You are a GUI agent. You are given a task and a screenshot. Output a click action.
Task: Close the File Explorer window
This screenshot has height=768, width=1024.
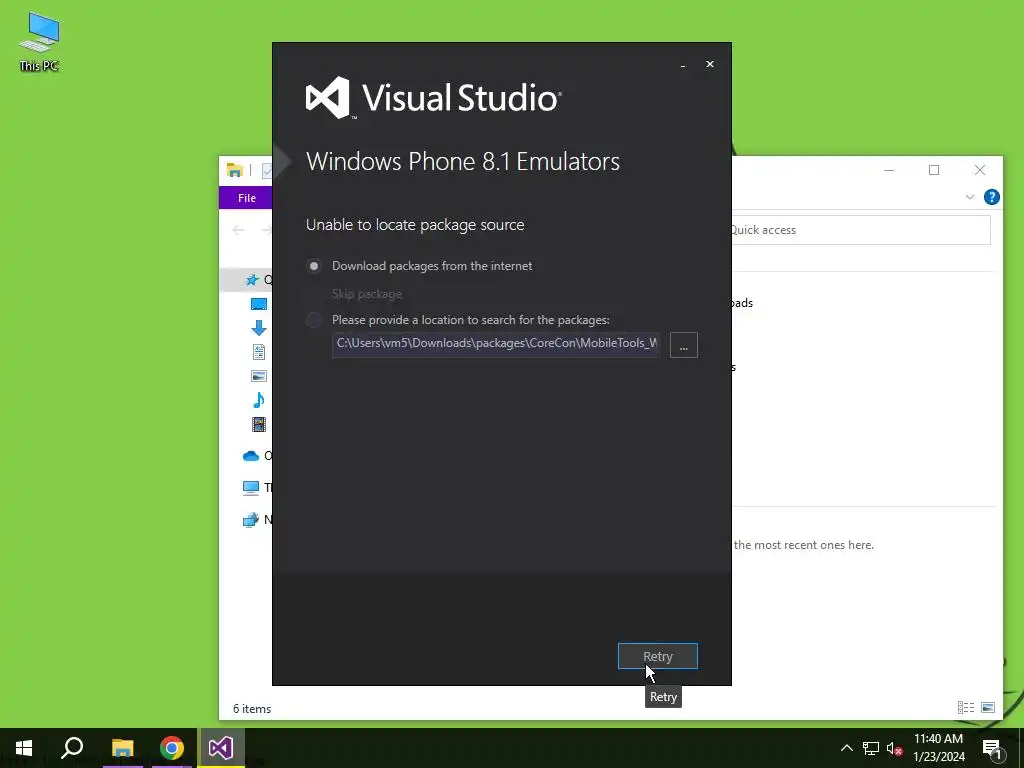pyautogui.click(x=980, y=170)
